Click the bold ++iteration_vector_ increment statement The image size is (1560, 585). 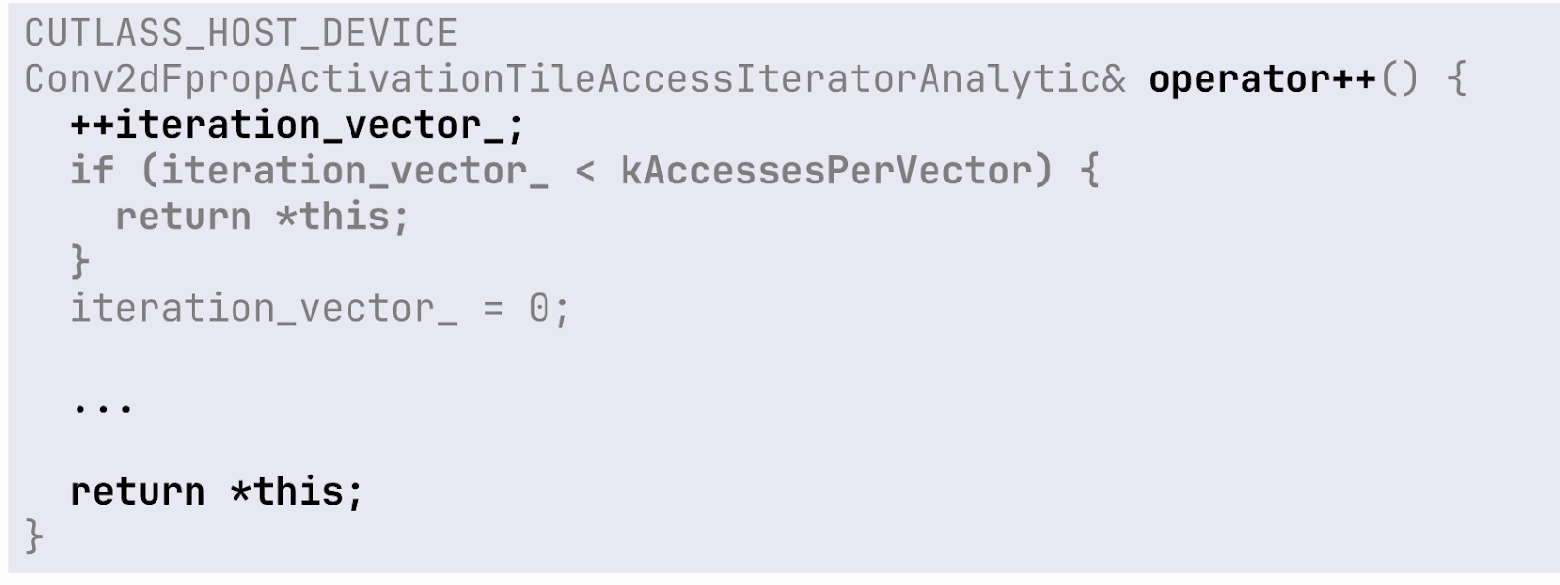297,126
